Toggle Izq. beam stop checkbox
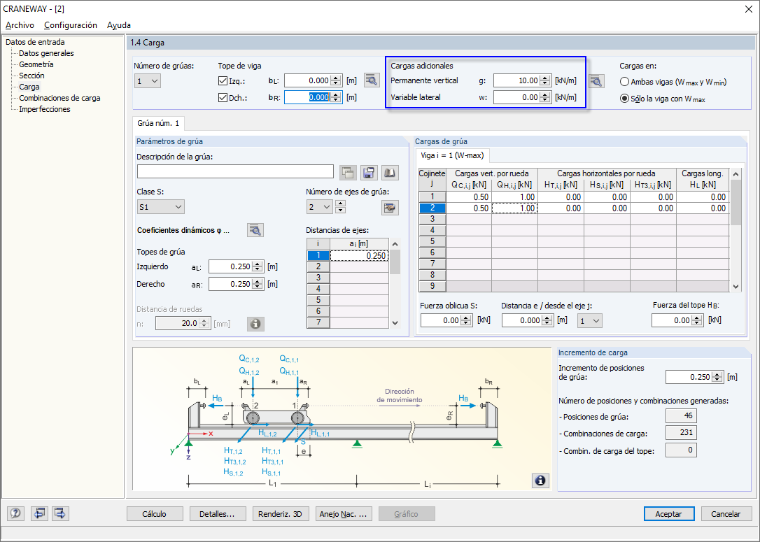 (x=223, y=81)
